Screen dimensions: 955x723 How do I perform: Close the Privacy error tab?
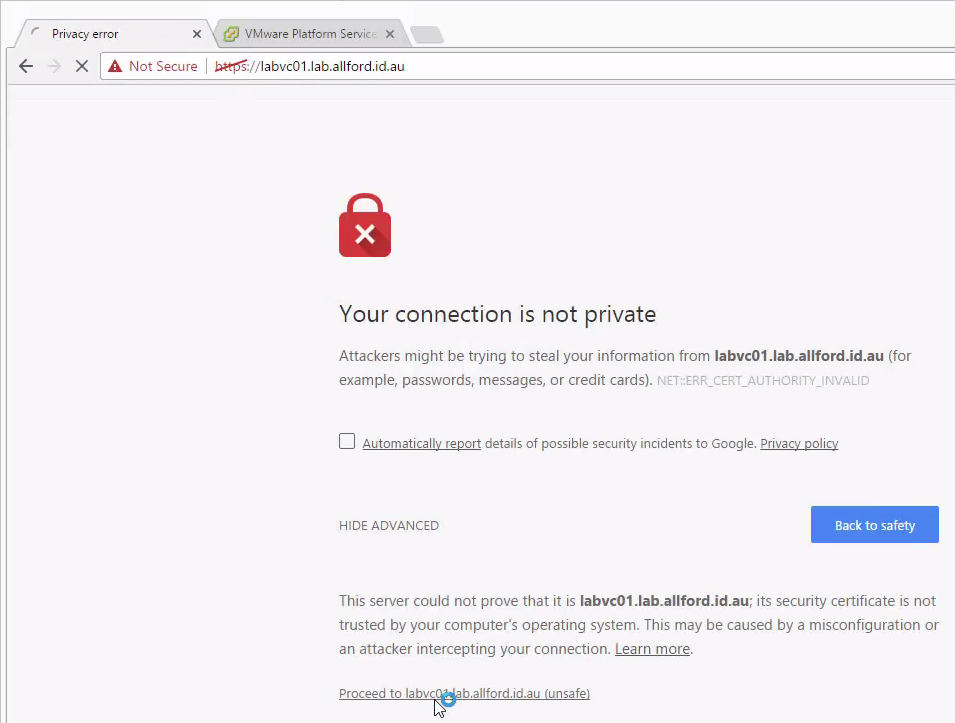197,34
